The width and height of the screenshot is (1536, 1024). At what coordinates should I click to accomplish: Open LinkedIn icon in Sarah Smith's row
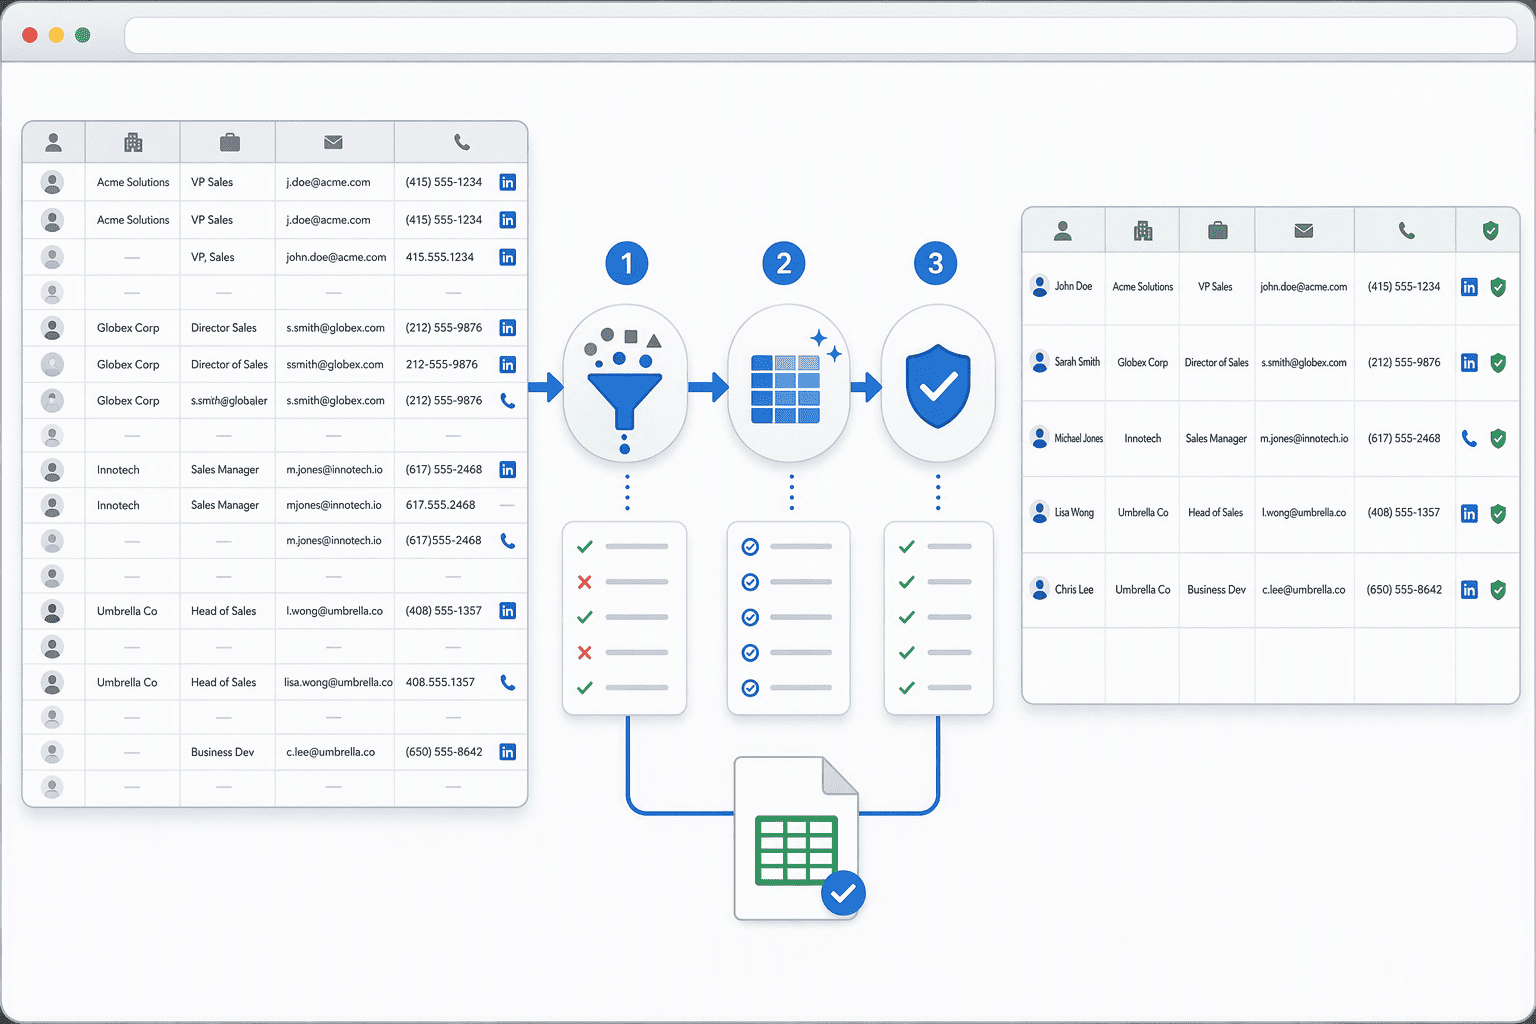click(x=1469, y=363)
